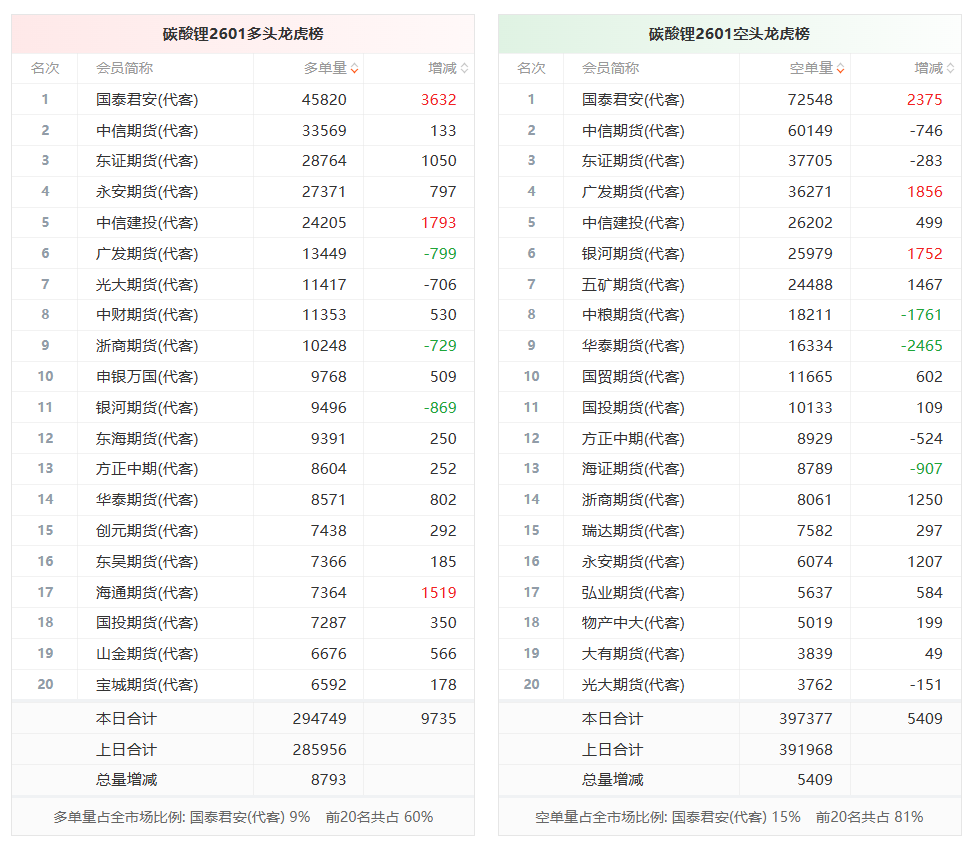Click the green change value -799
970x843 pixels.
click(440, 254)
